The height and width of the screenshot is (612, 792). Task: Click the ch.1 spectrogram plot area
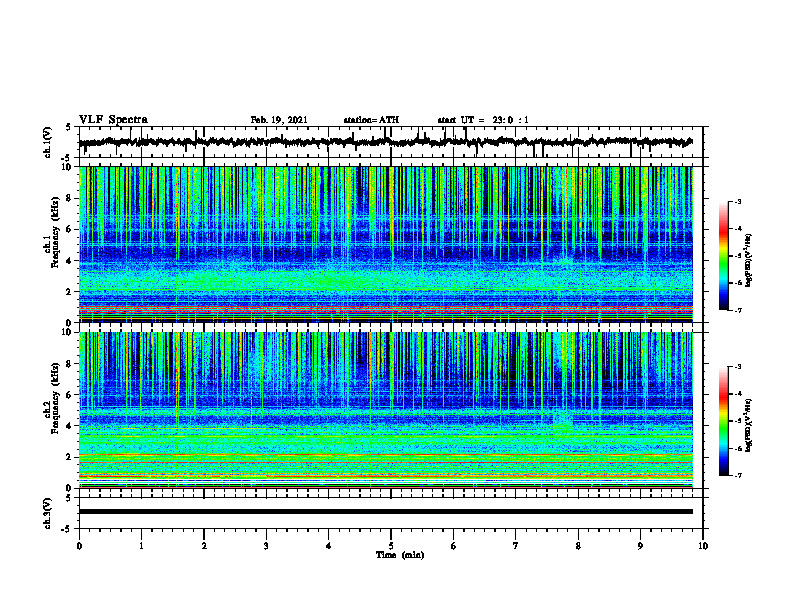click(x=385, y=244)
